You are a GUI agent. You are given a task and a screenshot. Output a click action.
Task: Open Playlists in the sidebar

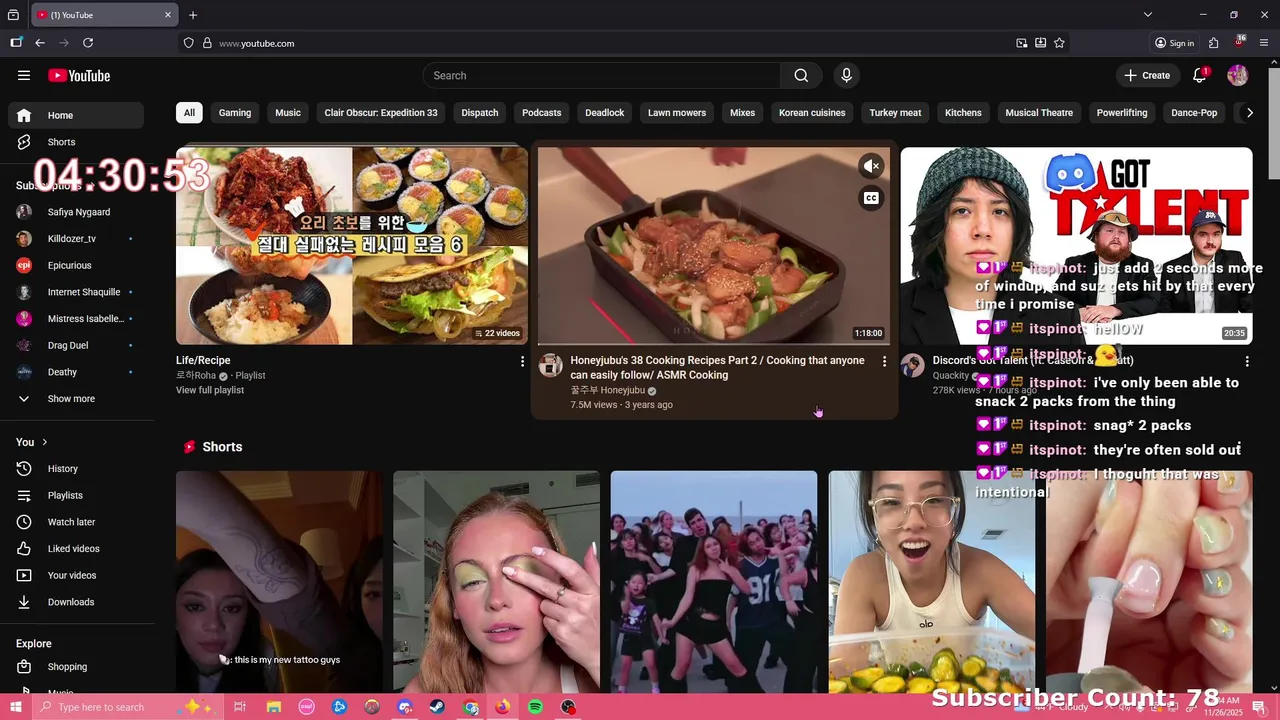pyautogui.click(x=76, y=495)
